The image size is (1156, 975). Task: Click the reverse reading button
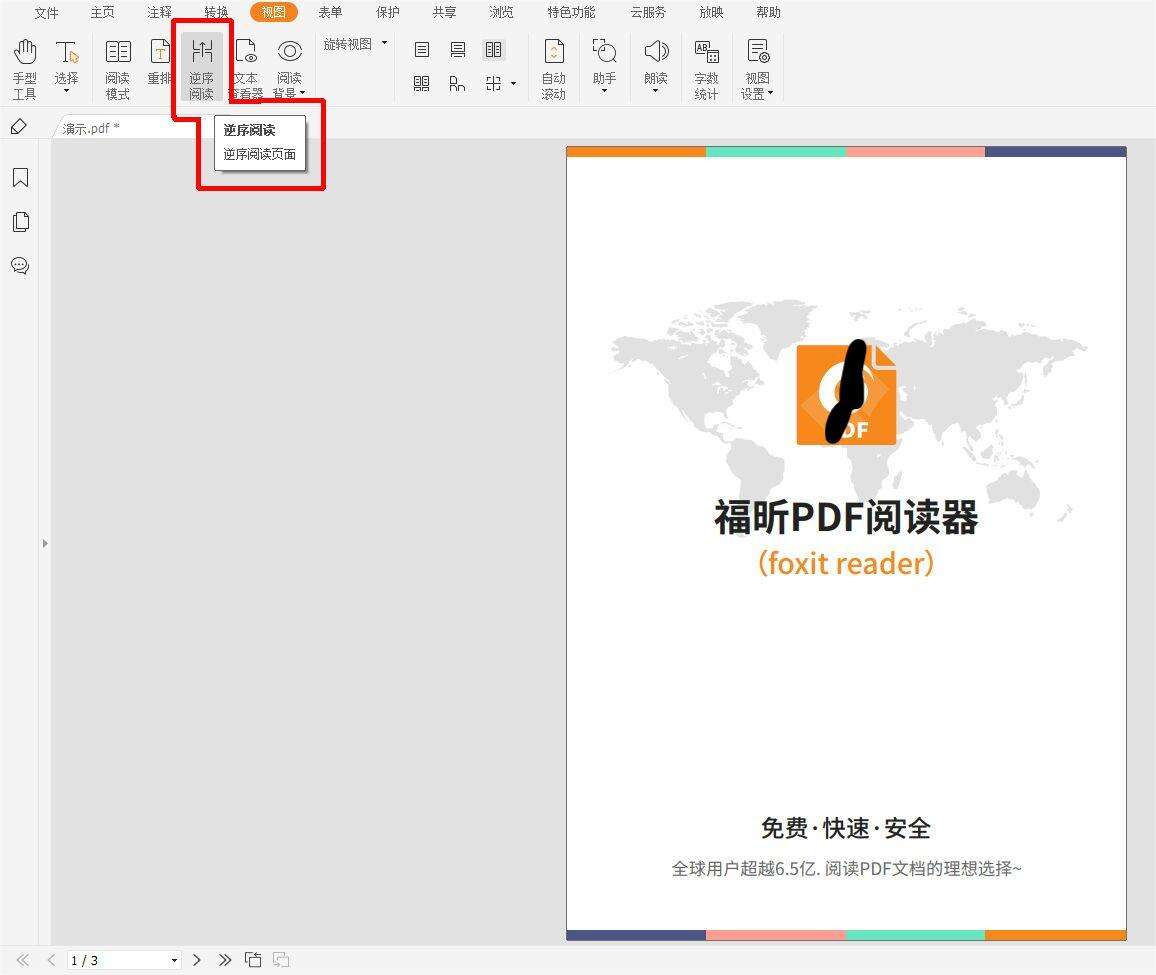202,67
